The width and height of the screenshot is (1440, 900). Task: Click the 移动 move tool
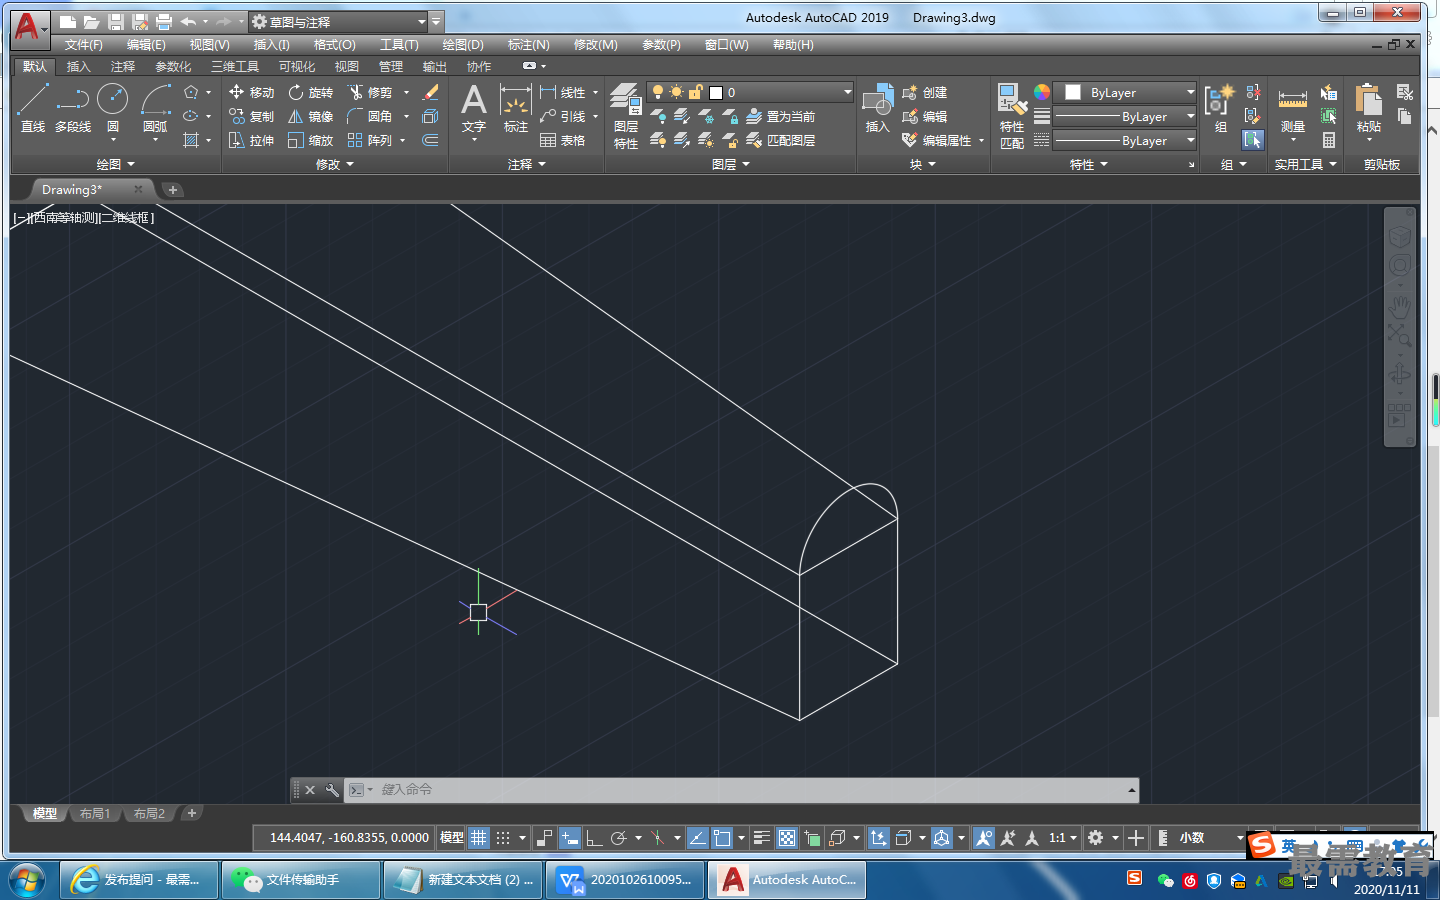pyautogui.click(x=251, y=92)
